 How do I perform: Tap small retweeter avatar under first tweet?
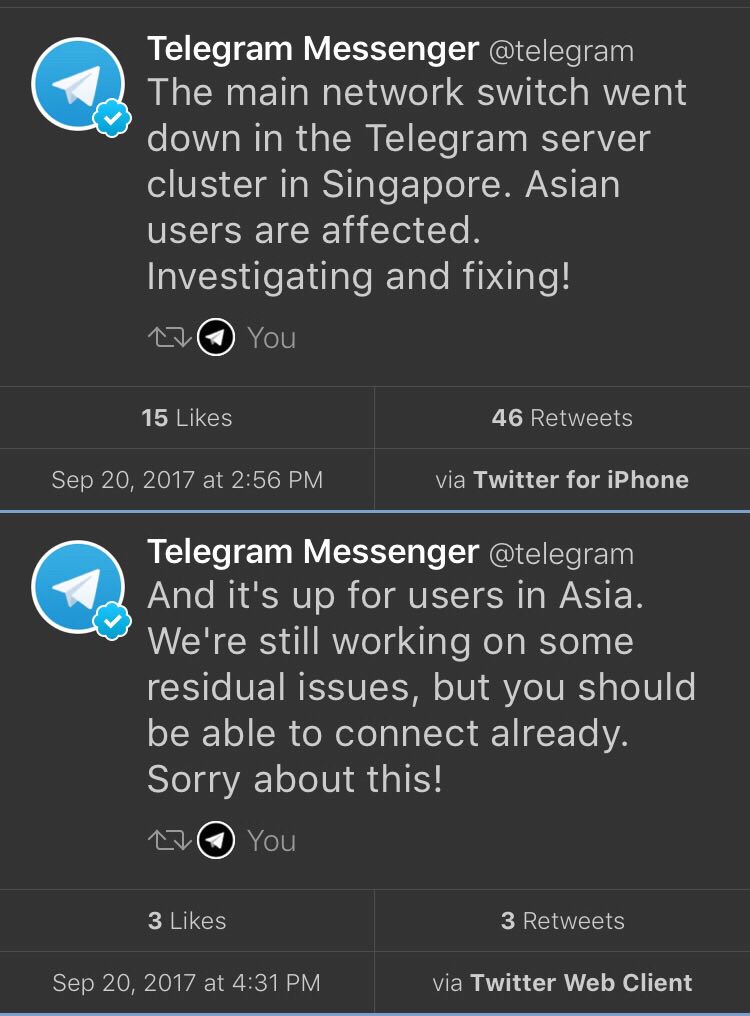tap(215, 338)
